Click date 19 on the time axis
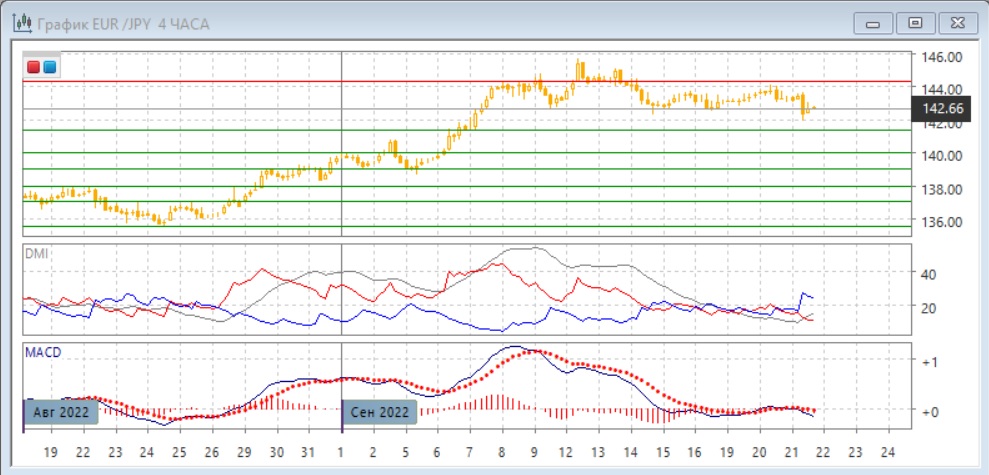Viewport: 989px width, 475px height. tap(51, 452)
